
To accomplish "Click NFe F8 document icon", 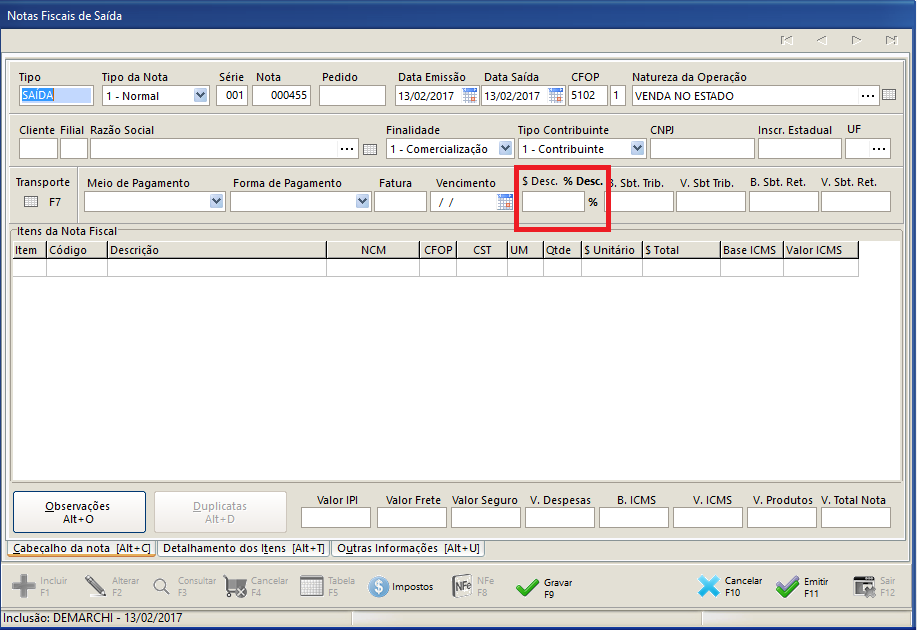I will (x=462, y=586).
